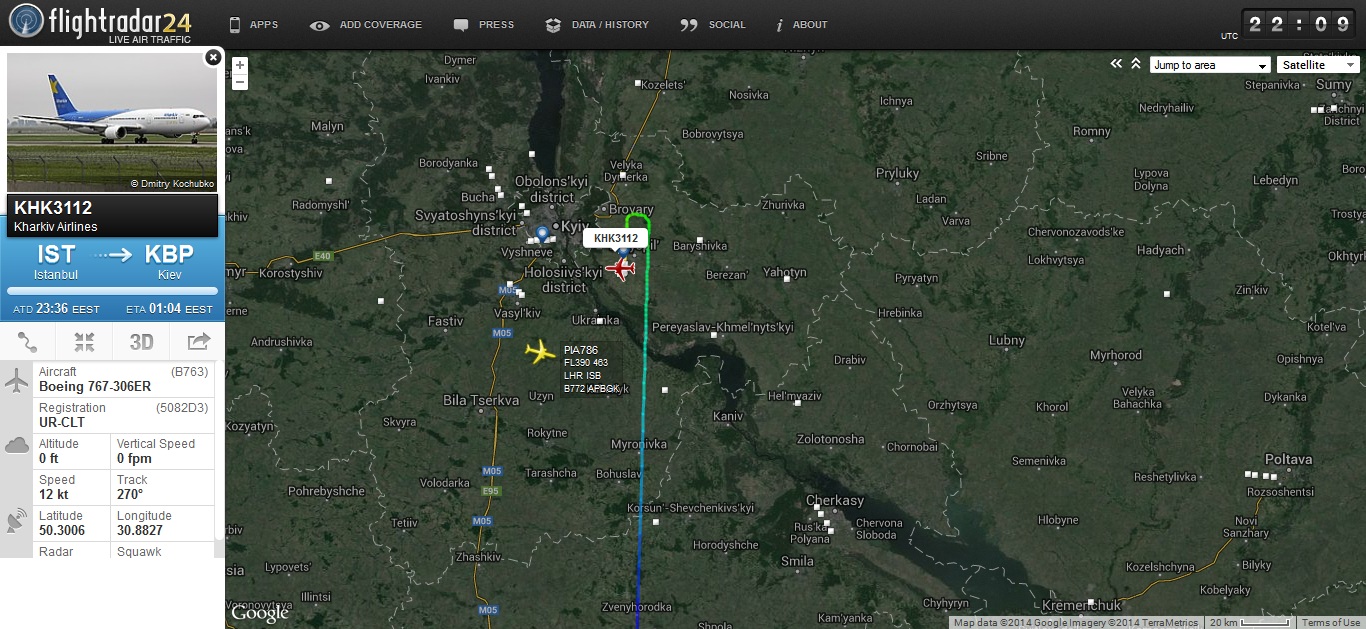Click the Track 270° value

(130, 495)
